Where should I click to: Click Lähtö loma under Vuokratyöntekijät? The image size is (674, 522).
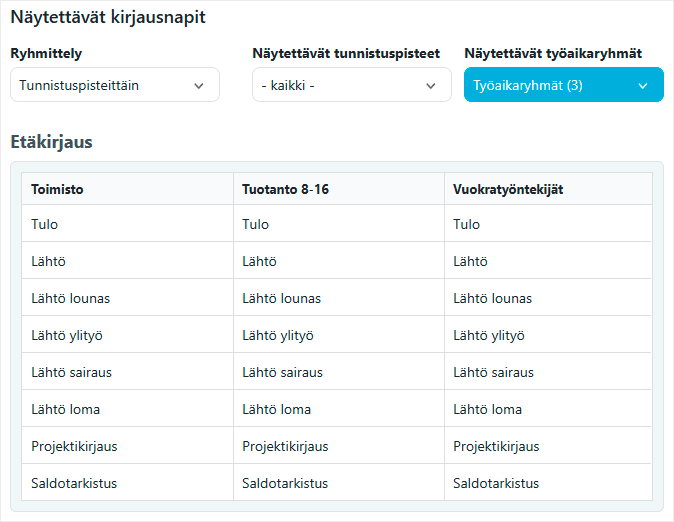coord(487,409)
